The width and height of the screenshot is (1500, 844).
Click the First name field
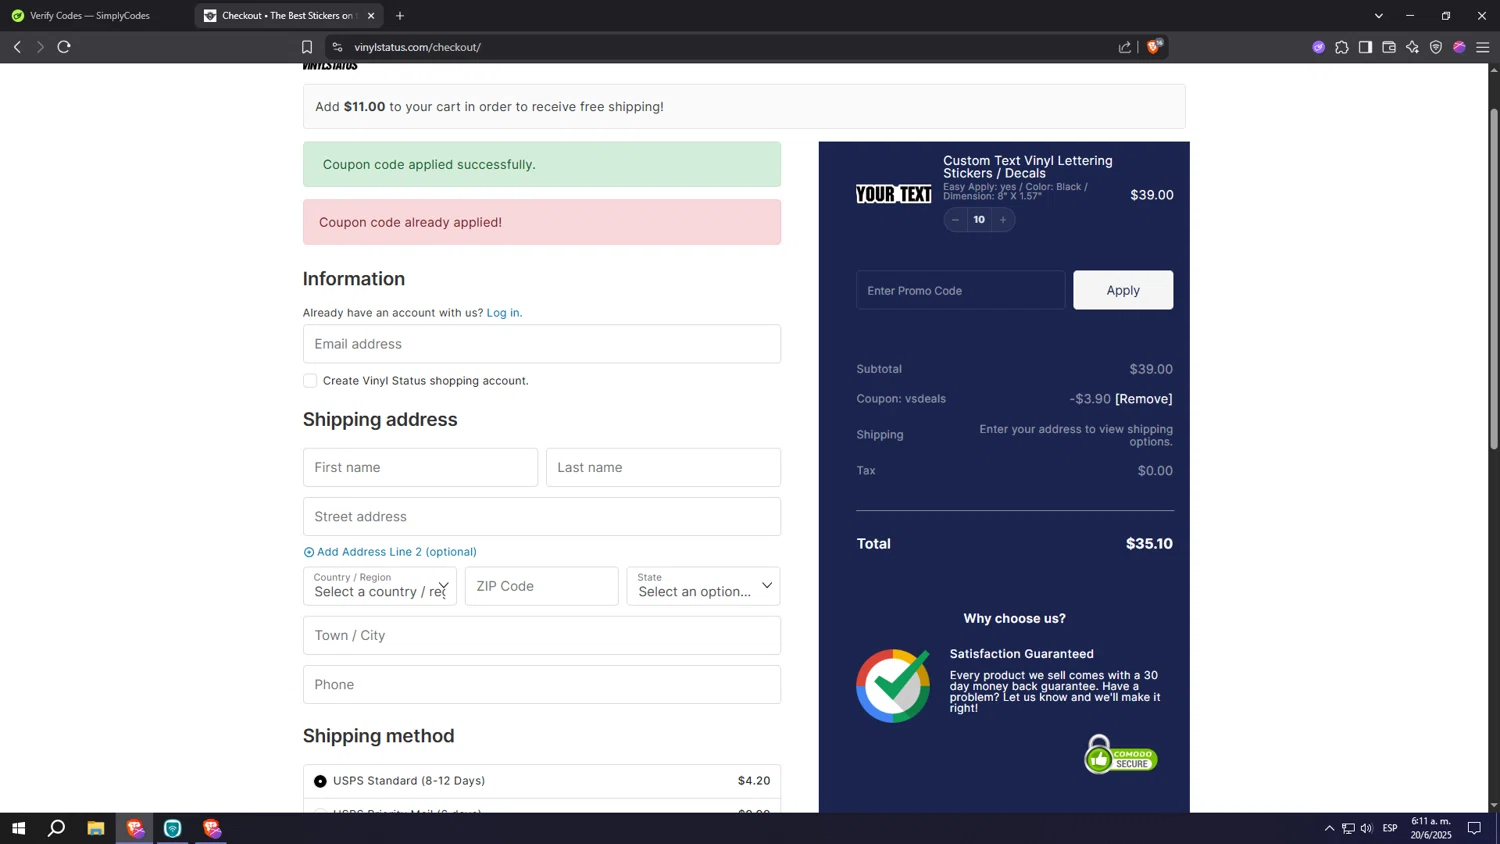click(420, 468)
